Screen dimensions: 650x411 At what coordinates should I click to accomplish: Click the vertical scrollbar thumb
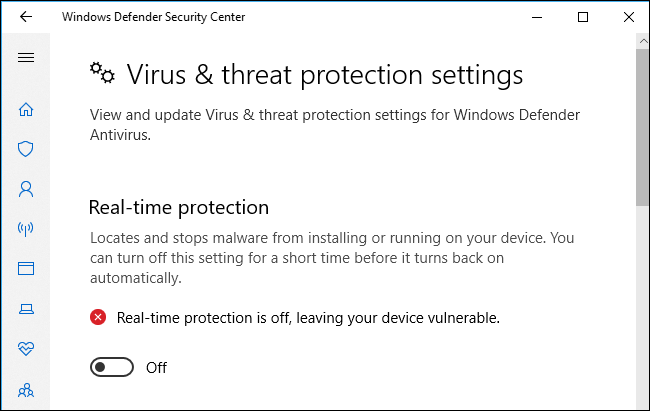643,127
